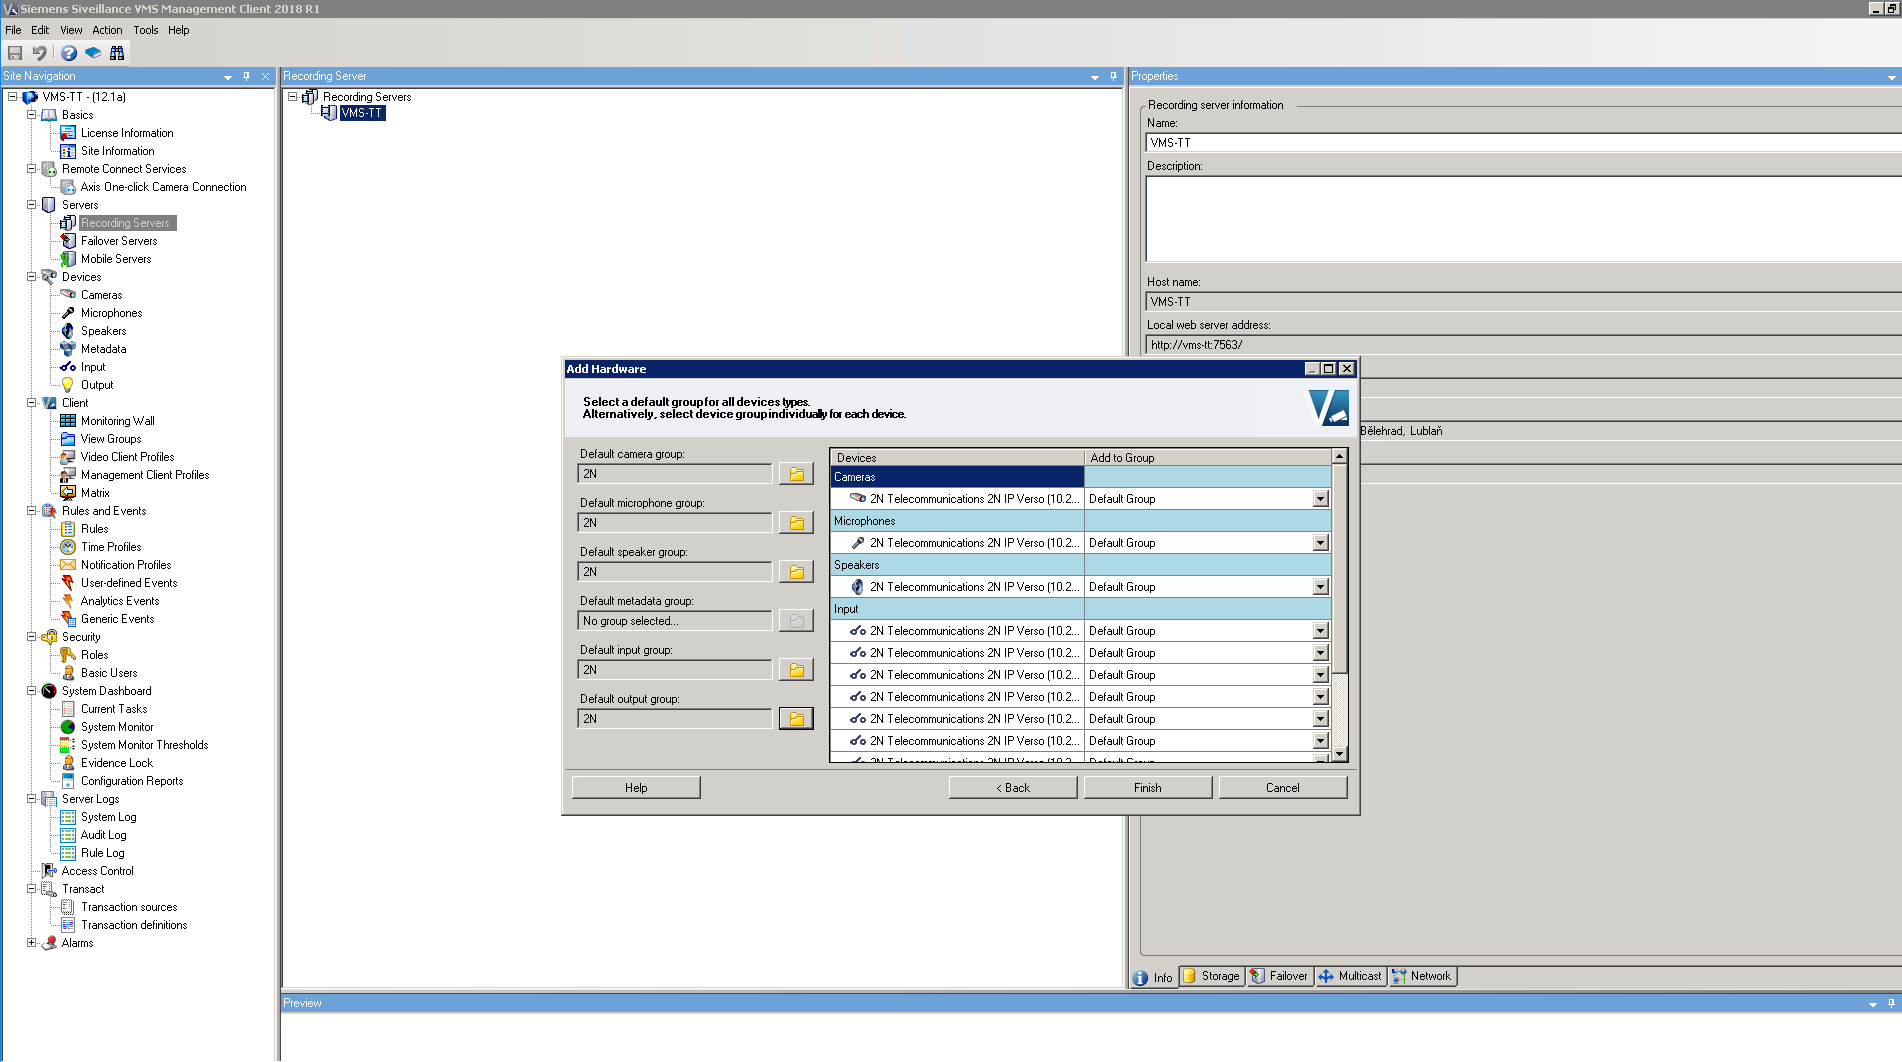Open camera device Add to Group dropdown
Screen dimensions: 1902x1062
[x=1320, y=499]
